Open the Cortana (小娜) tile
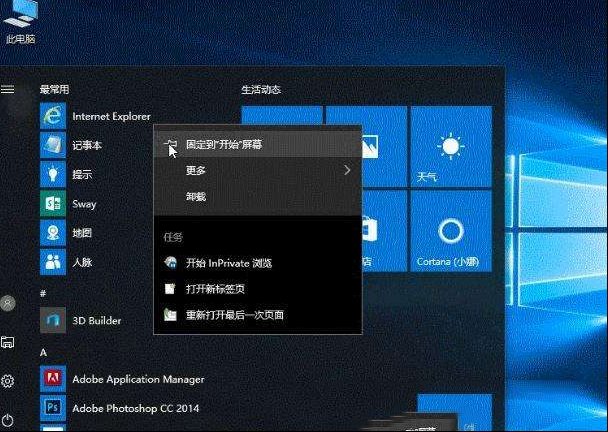The height and width of the screenshot is (432, 608). click(x=451, y=231)
